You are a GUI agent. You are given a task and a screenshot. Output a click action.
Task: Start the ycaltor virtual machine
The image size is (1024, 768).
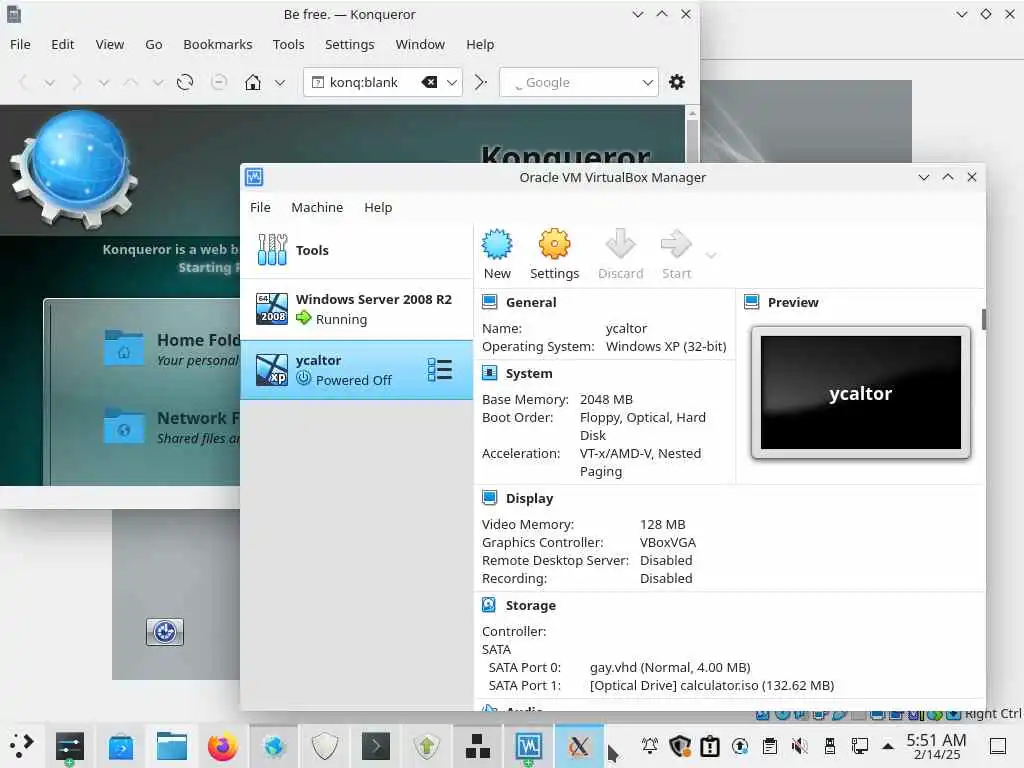(676, 254)
